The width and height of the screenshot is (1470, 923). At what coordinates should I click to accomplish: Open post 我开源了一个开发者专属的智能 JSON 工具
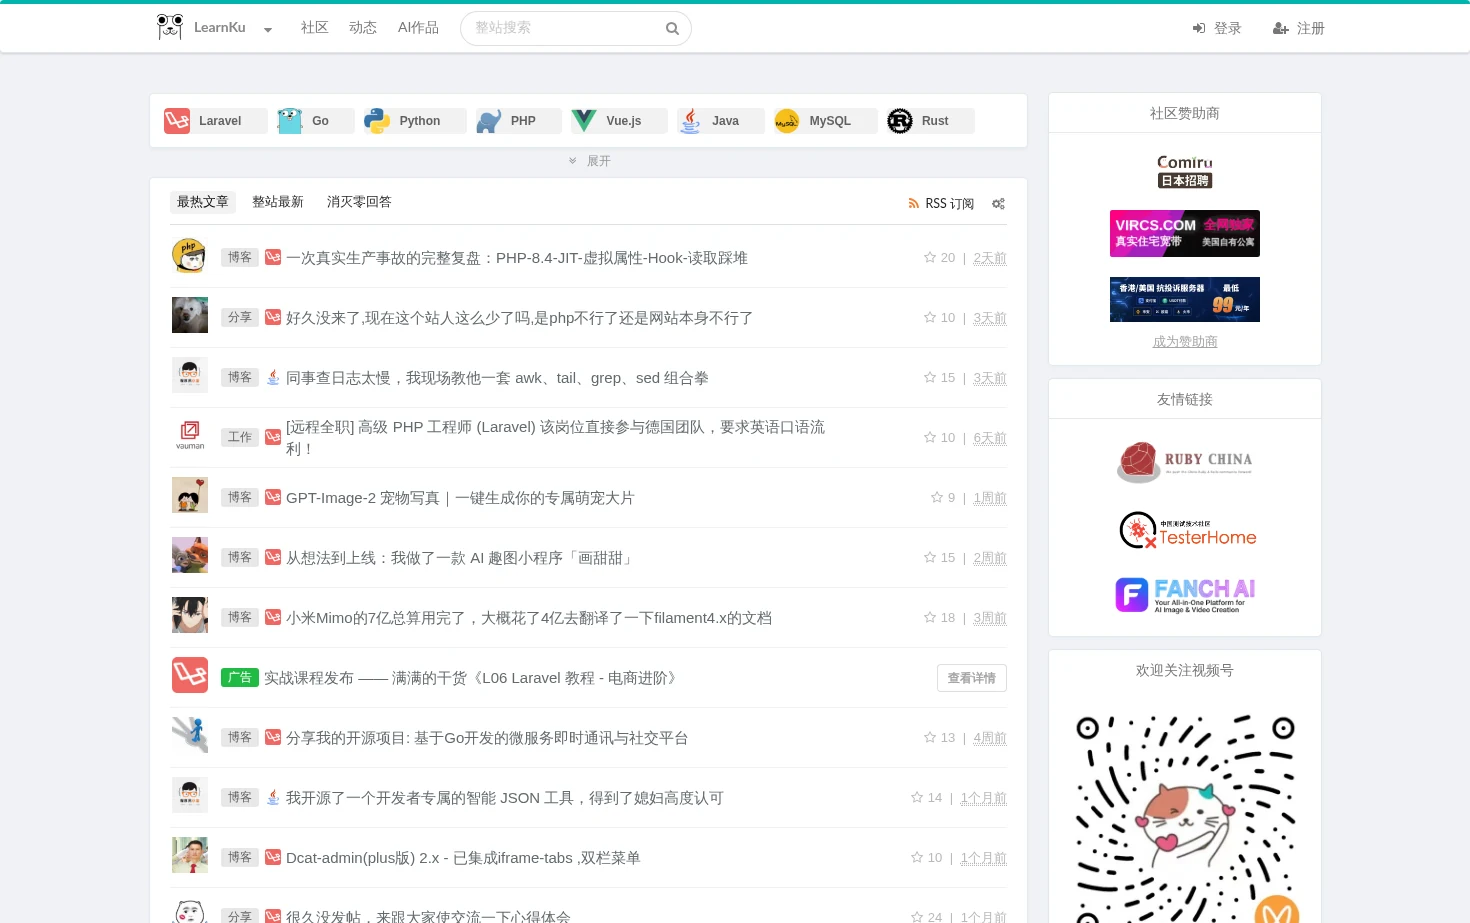coord(505,798)
